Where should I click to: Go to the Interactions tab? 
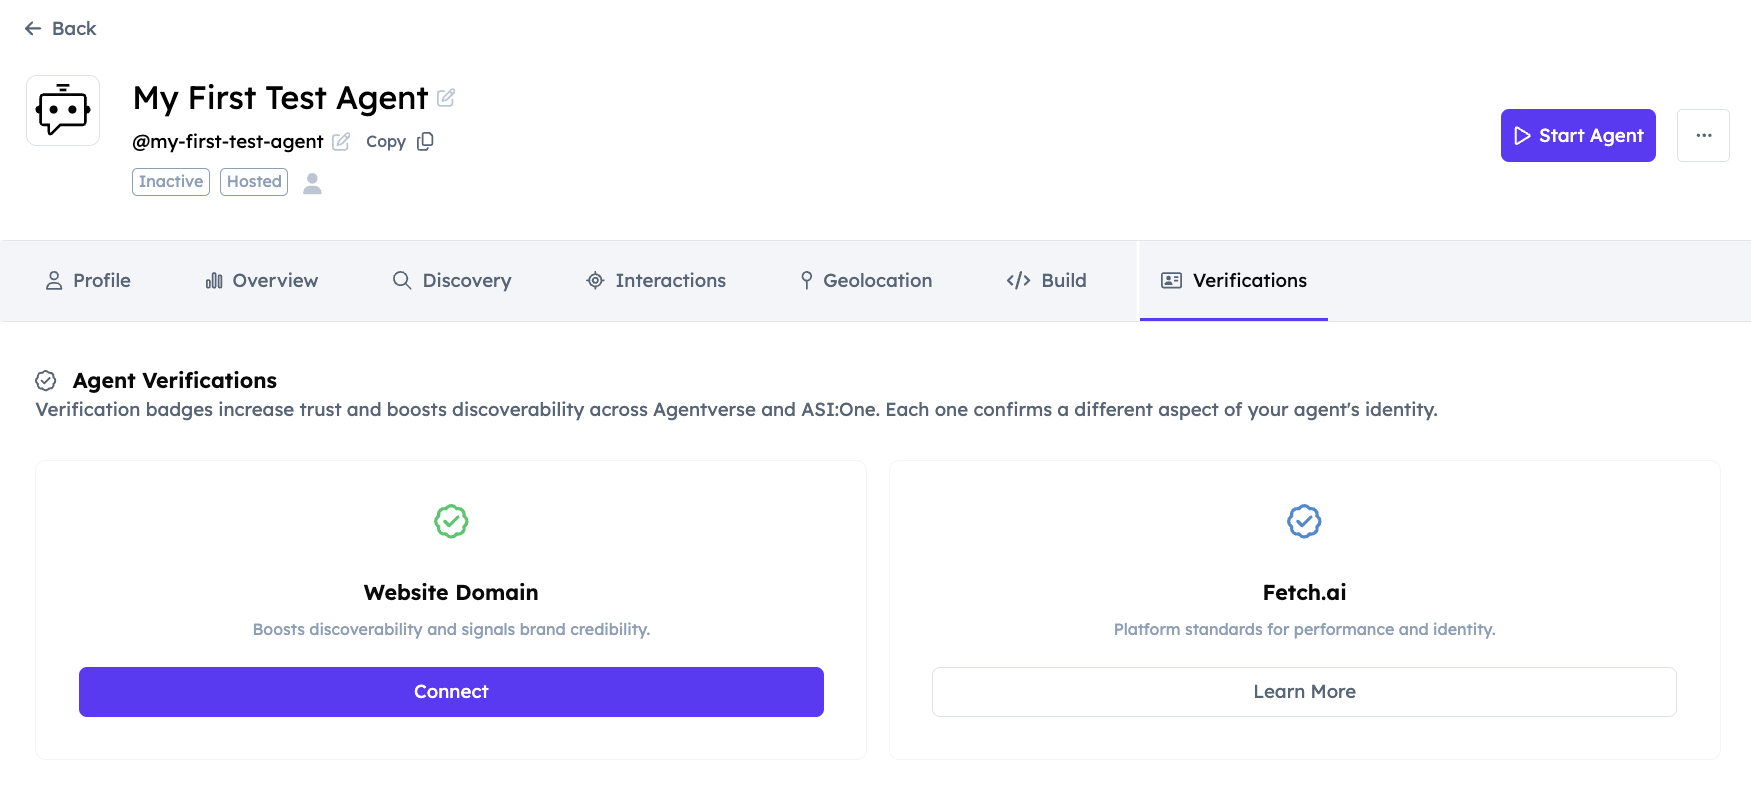tap(656, 281)
